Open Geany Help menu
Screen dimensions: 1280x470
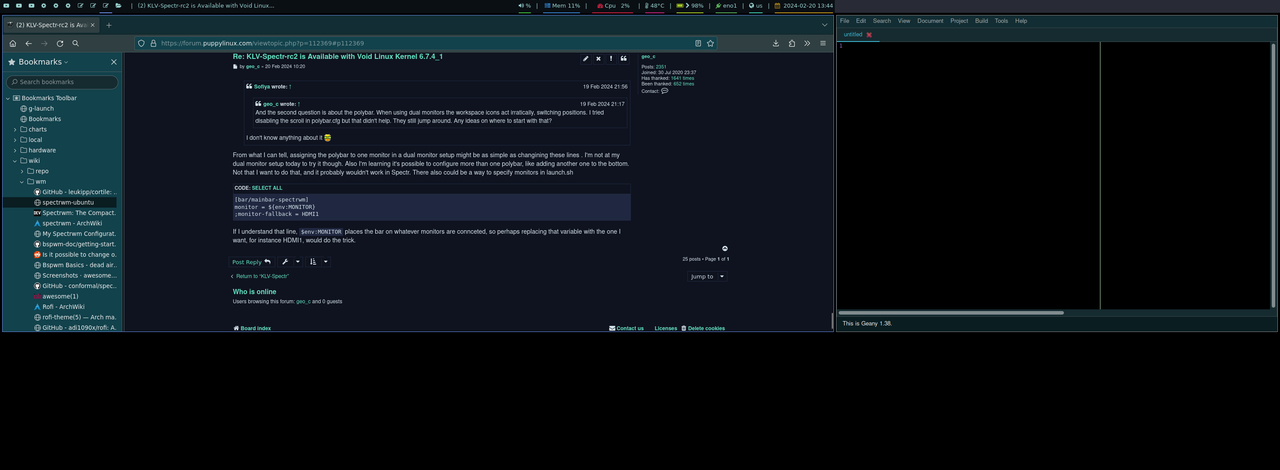coord(1021,20)
